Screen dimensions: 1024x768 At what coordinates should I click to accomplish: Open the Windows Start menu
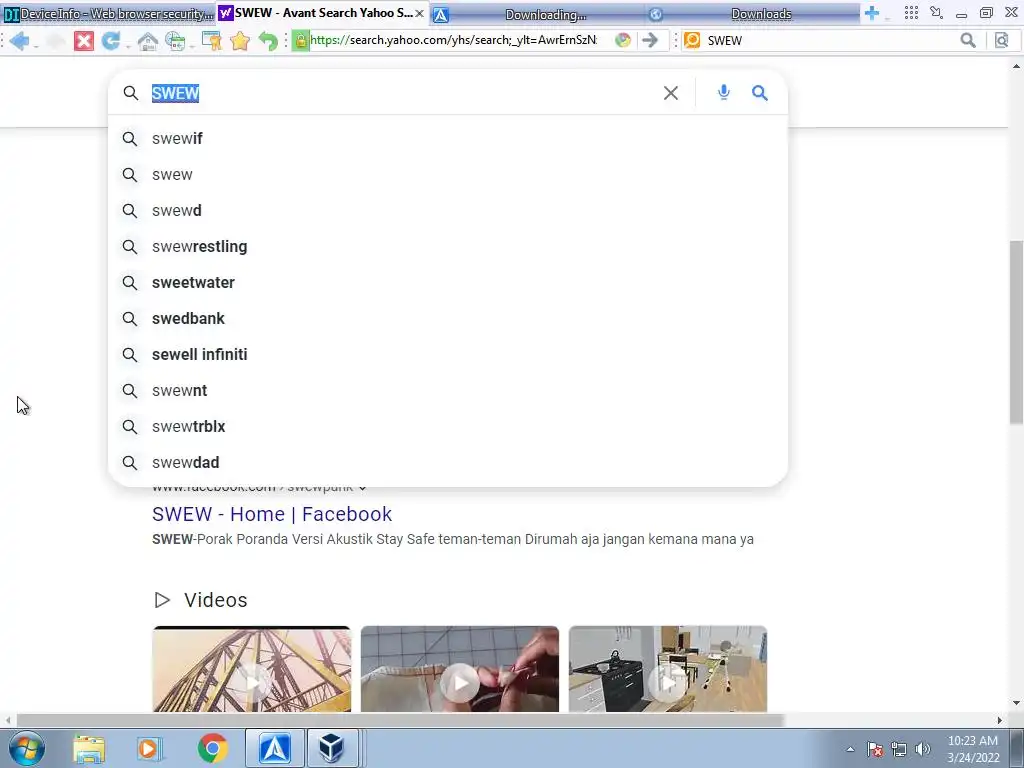click(27, 748)
